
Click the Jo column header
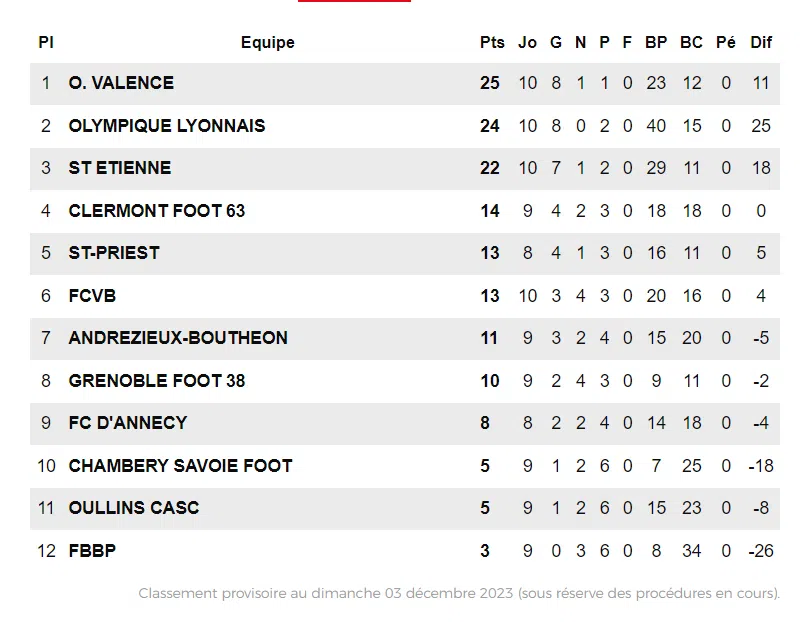(527, 42)
